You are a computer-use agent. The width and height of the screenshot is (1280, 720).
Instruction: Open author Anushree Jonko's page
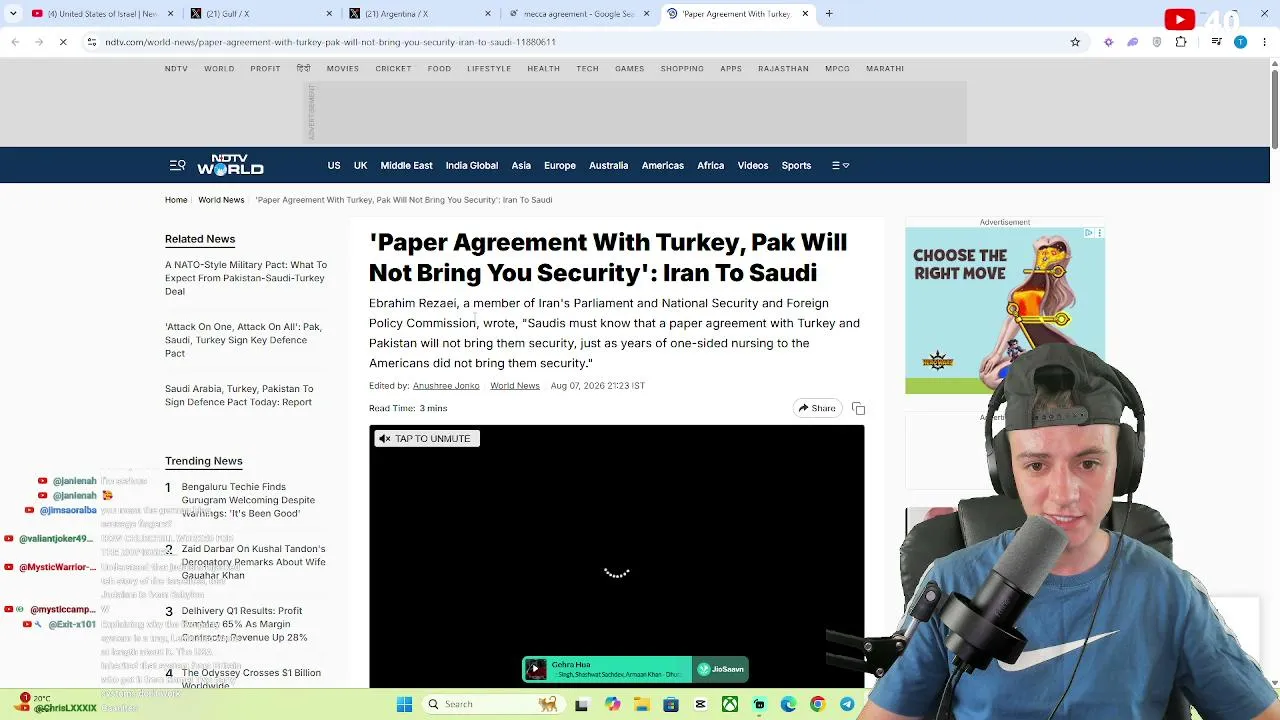coord(446,386)
